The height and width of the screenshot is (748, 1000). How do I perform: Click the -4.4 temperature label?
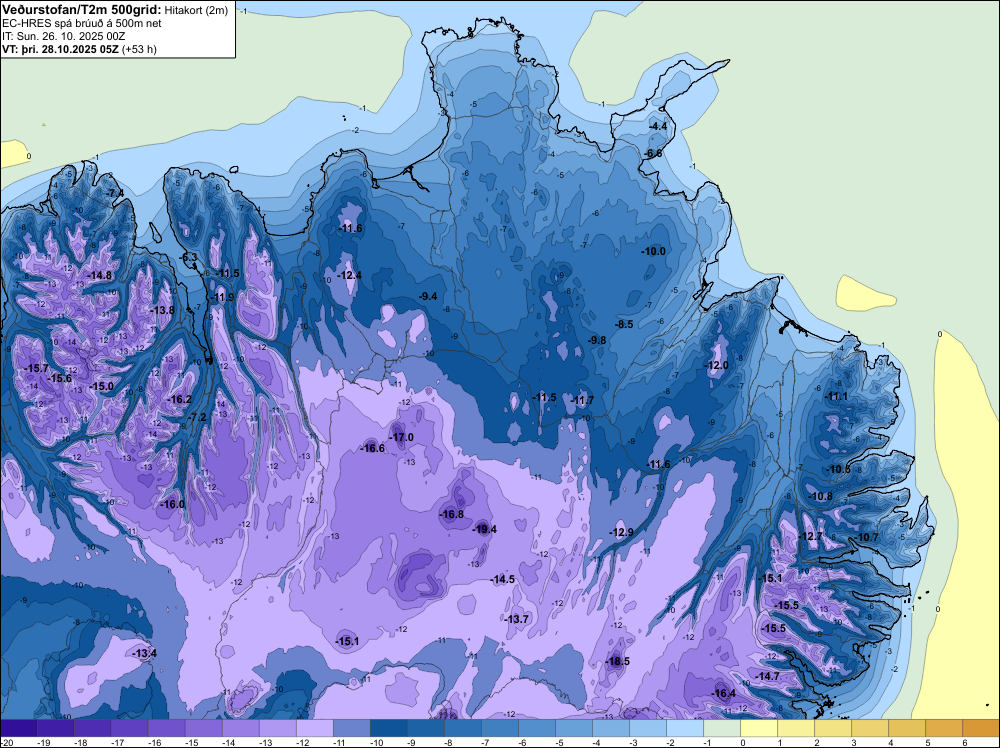point(658,126)
